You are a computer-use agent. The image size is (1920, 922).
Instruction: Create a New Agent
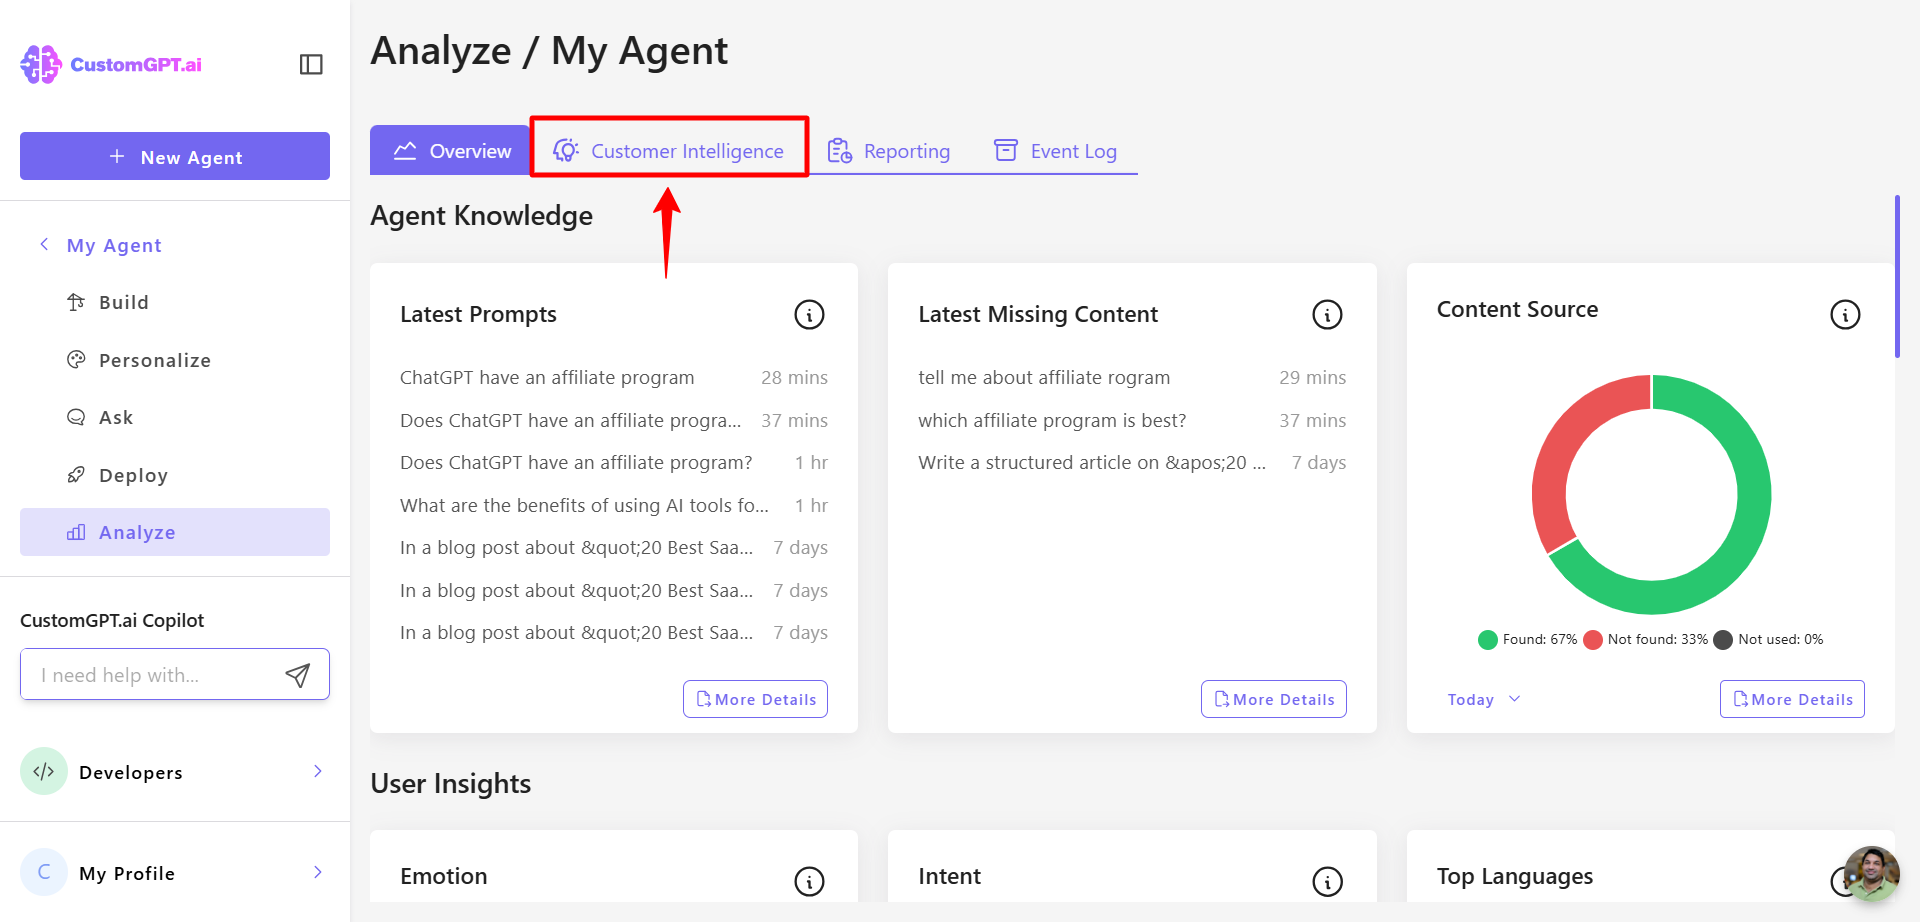point(175,156)
